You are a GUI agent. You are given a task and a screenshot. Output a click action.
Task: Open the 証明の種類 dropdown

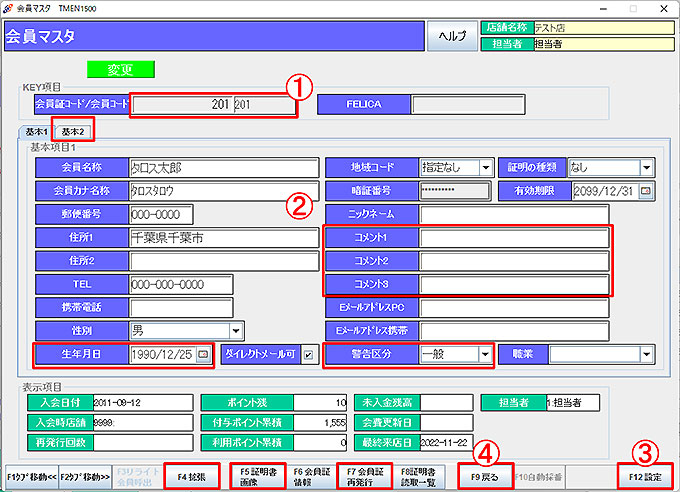coord(646,167)
